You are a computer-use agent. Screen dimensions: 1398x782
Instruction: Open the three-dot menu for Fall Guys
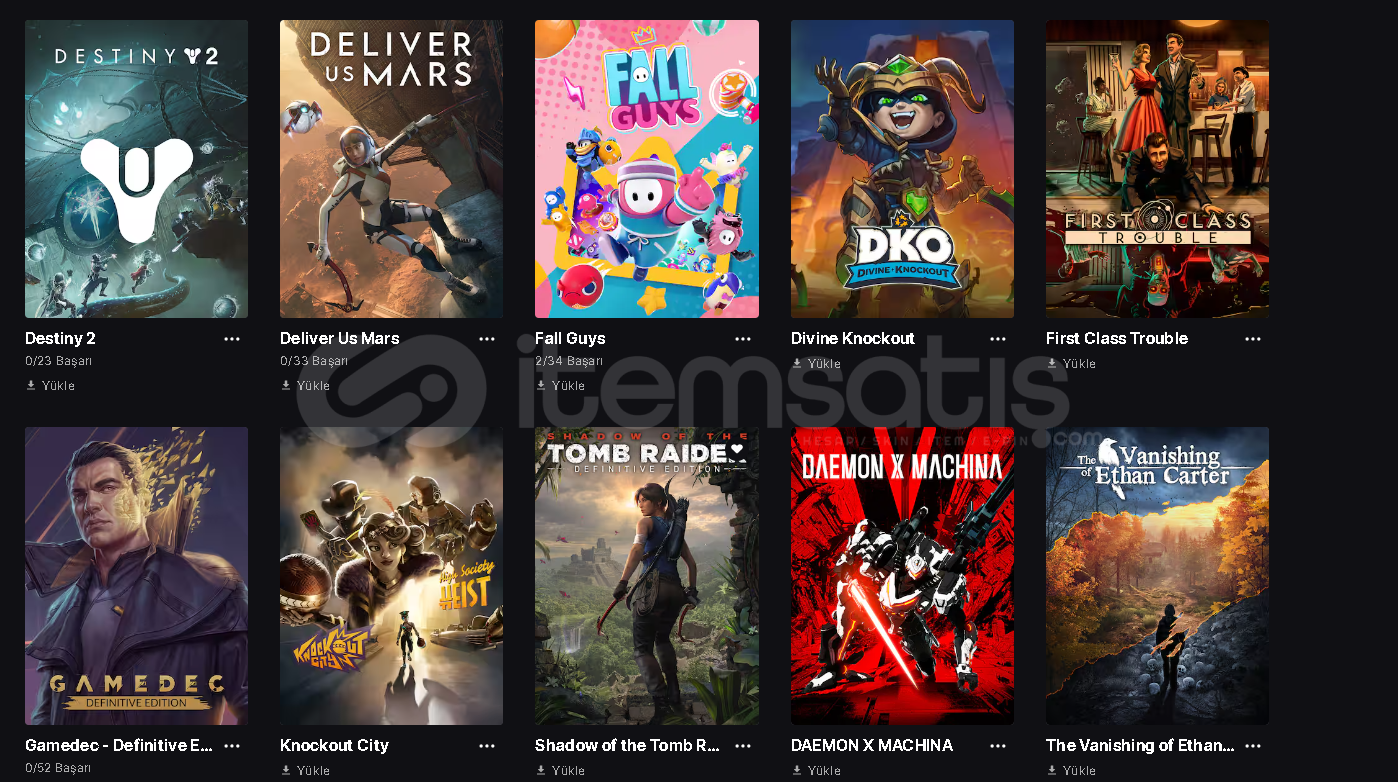coord(743,339)
